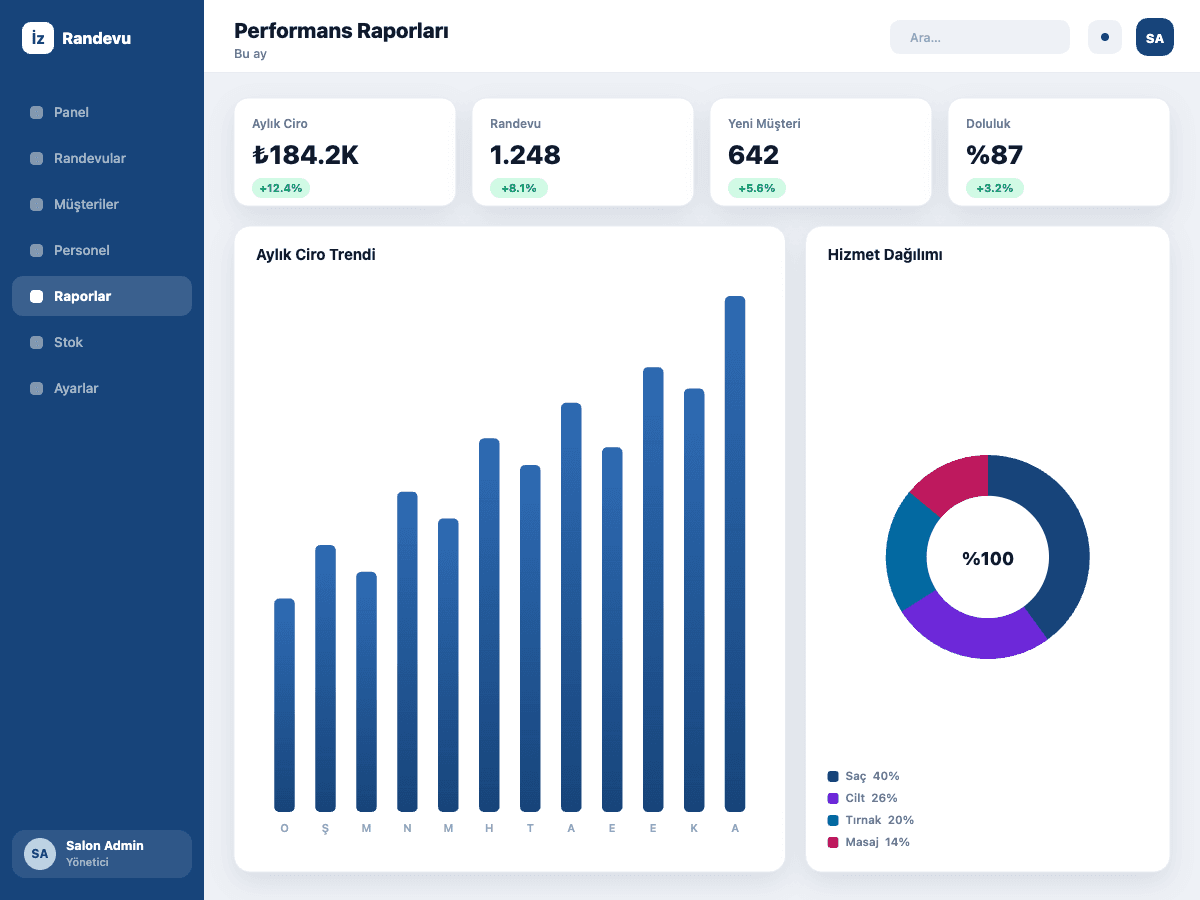Open the Randevu stat card
Screen dimensions: 1200x900
pyautogui.click(x=583, y=152)
